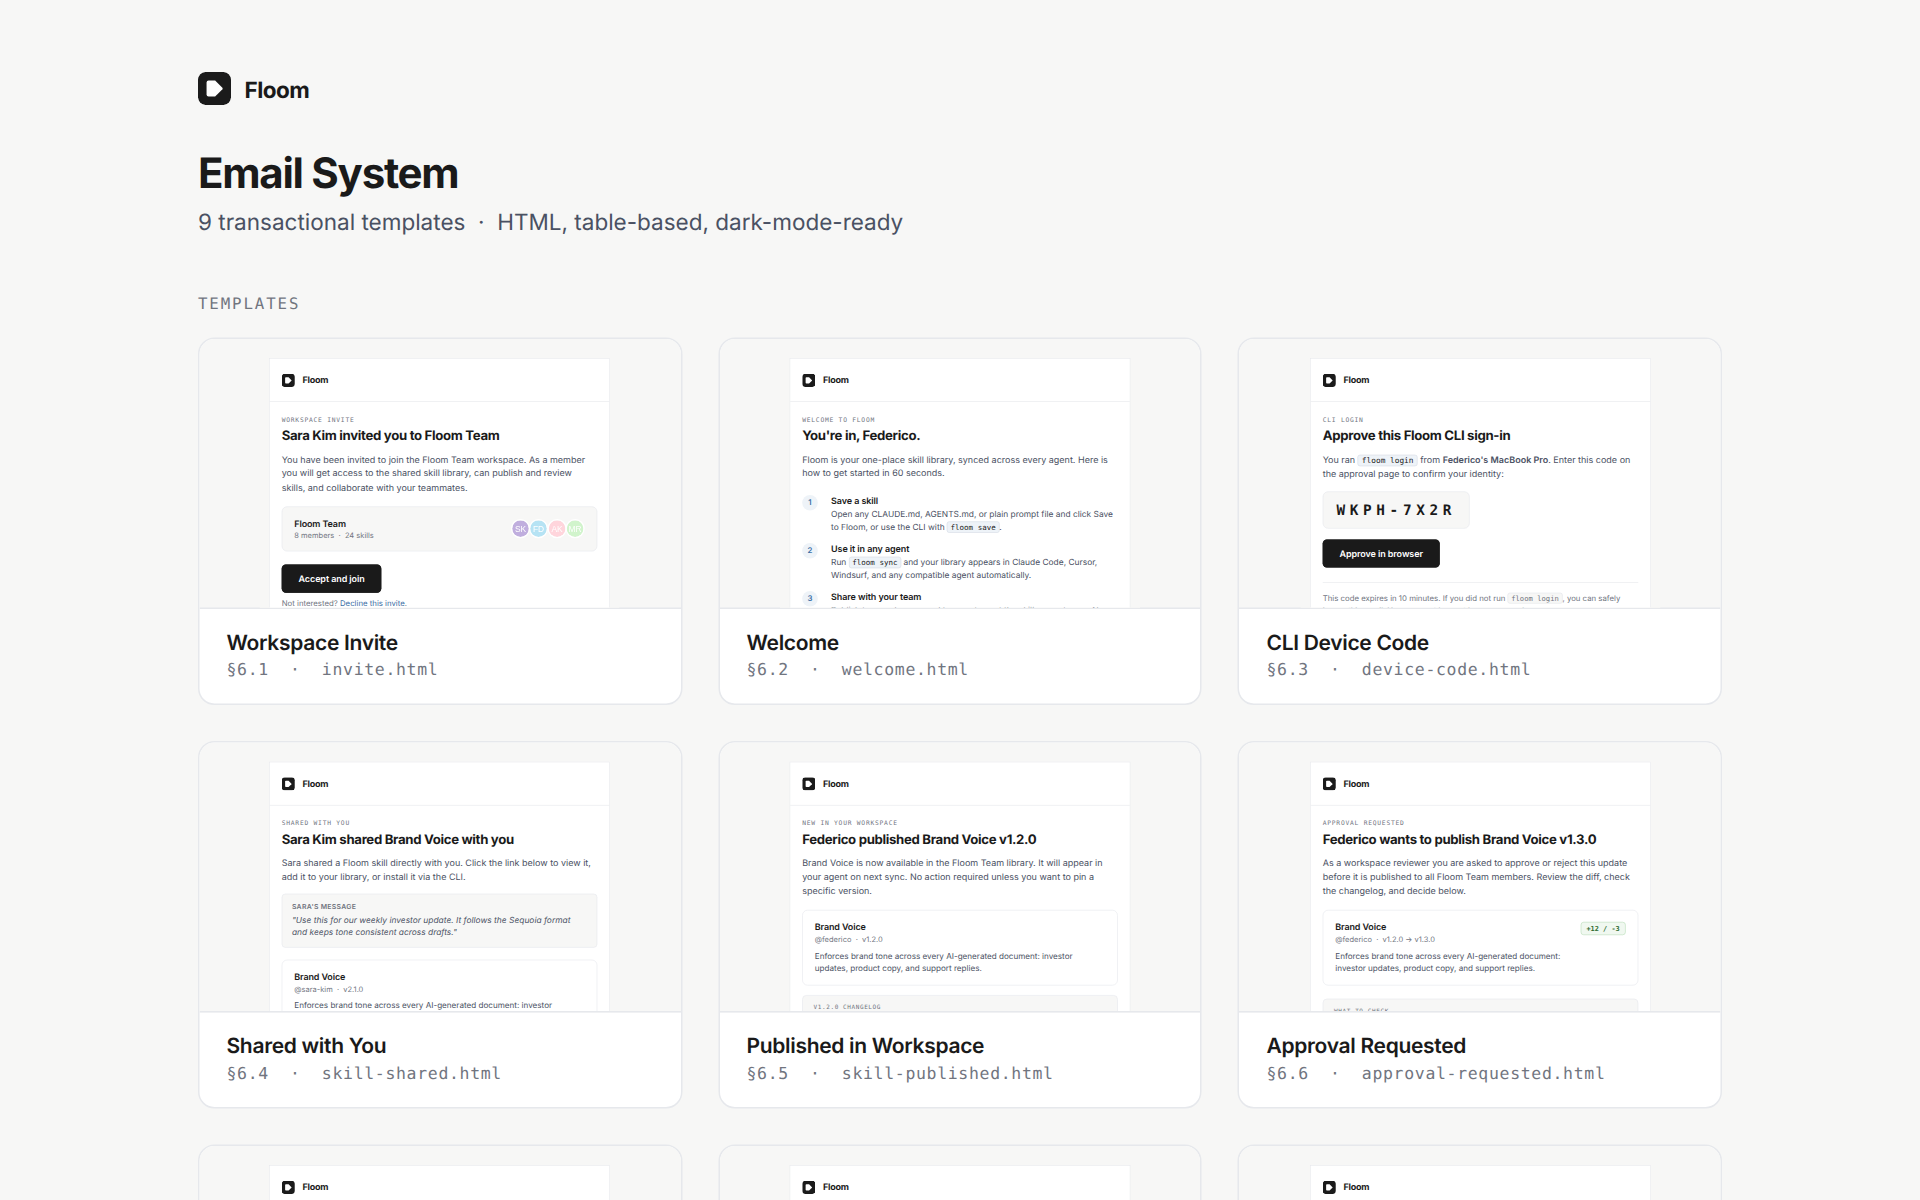Image resolution: width=1920 pixels, height=1200 pixels.
Task: Click the WKPH-7X2R device code box
Action: click(x=1395, y=510)
